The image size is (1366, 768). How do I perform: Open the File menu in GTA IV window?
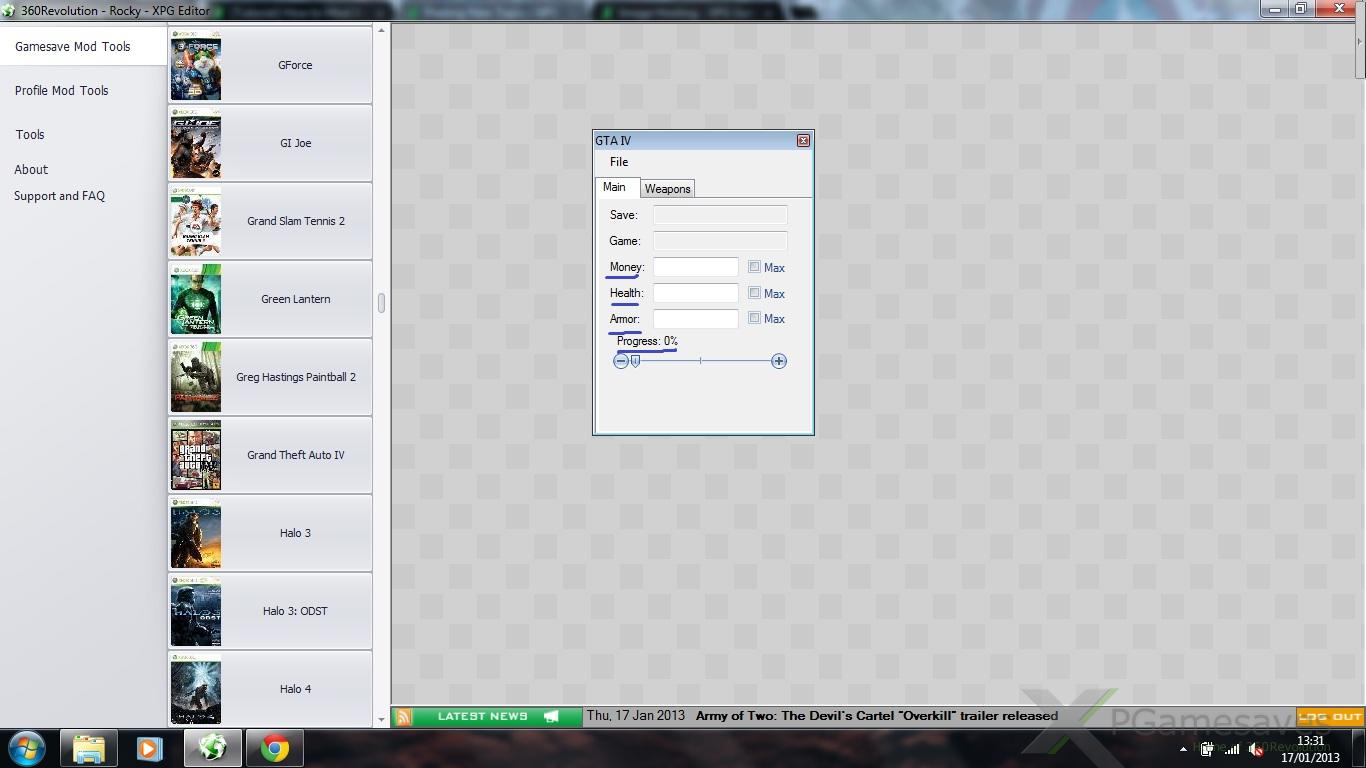pos(619,162)
